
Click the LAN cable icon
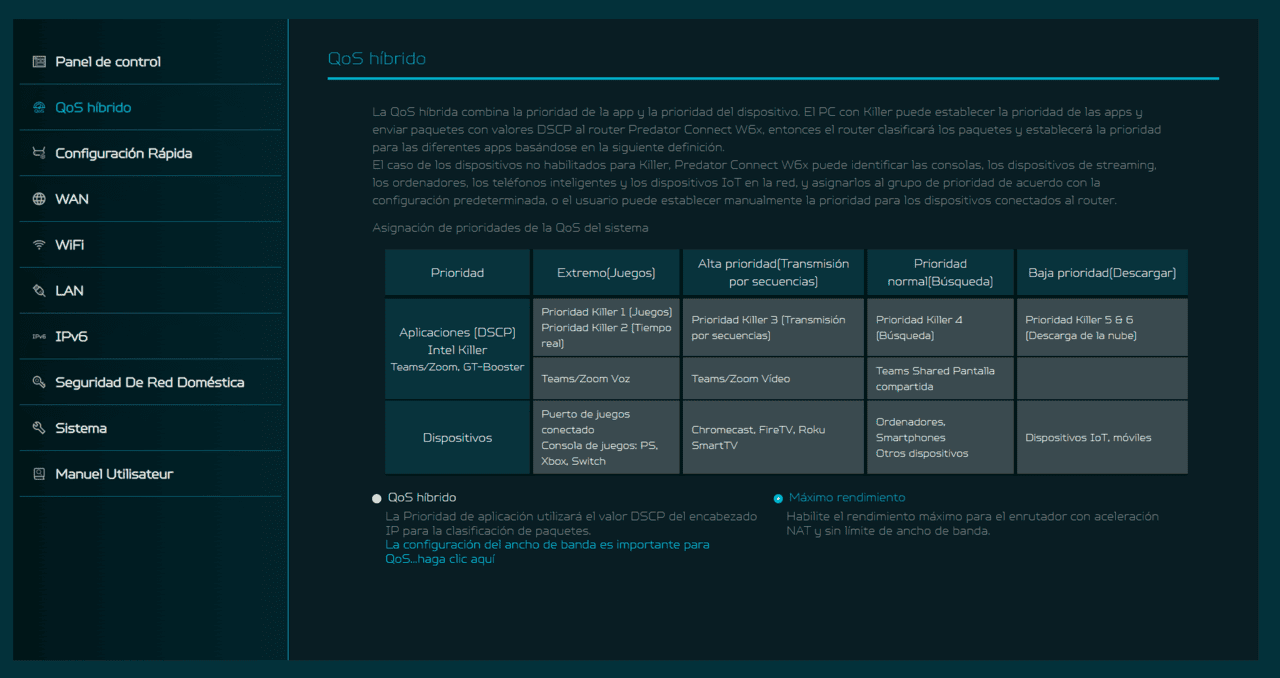(x=39, y=291)
